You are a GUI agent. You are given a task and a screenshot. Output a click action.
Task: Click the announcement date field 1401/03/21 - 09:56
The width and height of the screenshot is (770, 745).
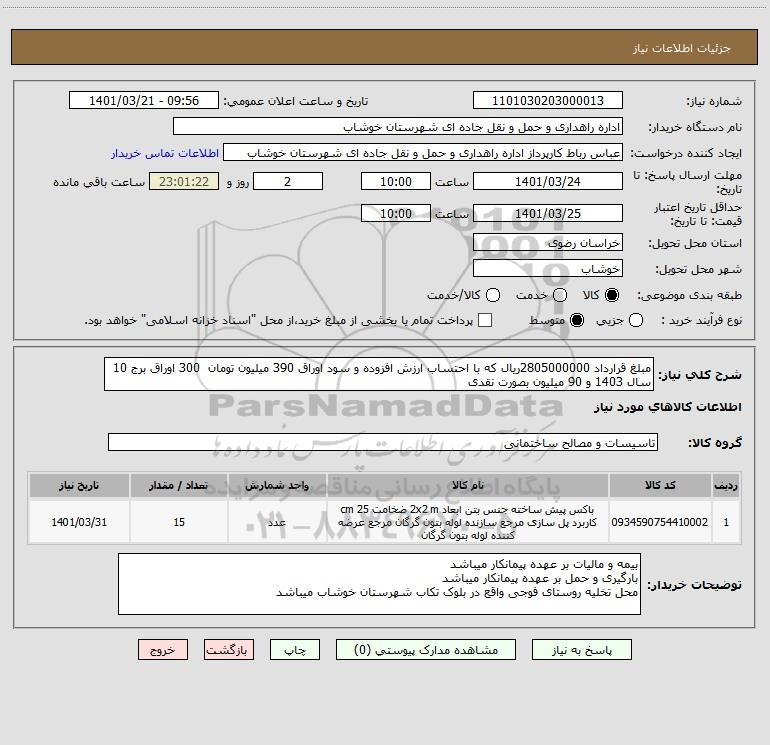144,101
